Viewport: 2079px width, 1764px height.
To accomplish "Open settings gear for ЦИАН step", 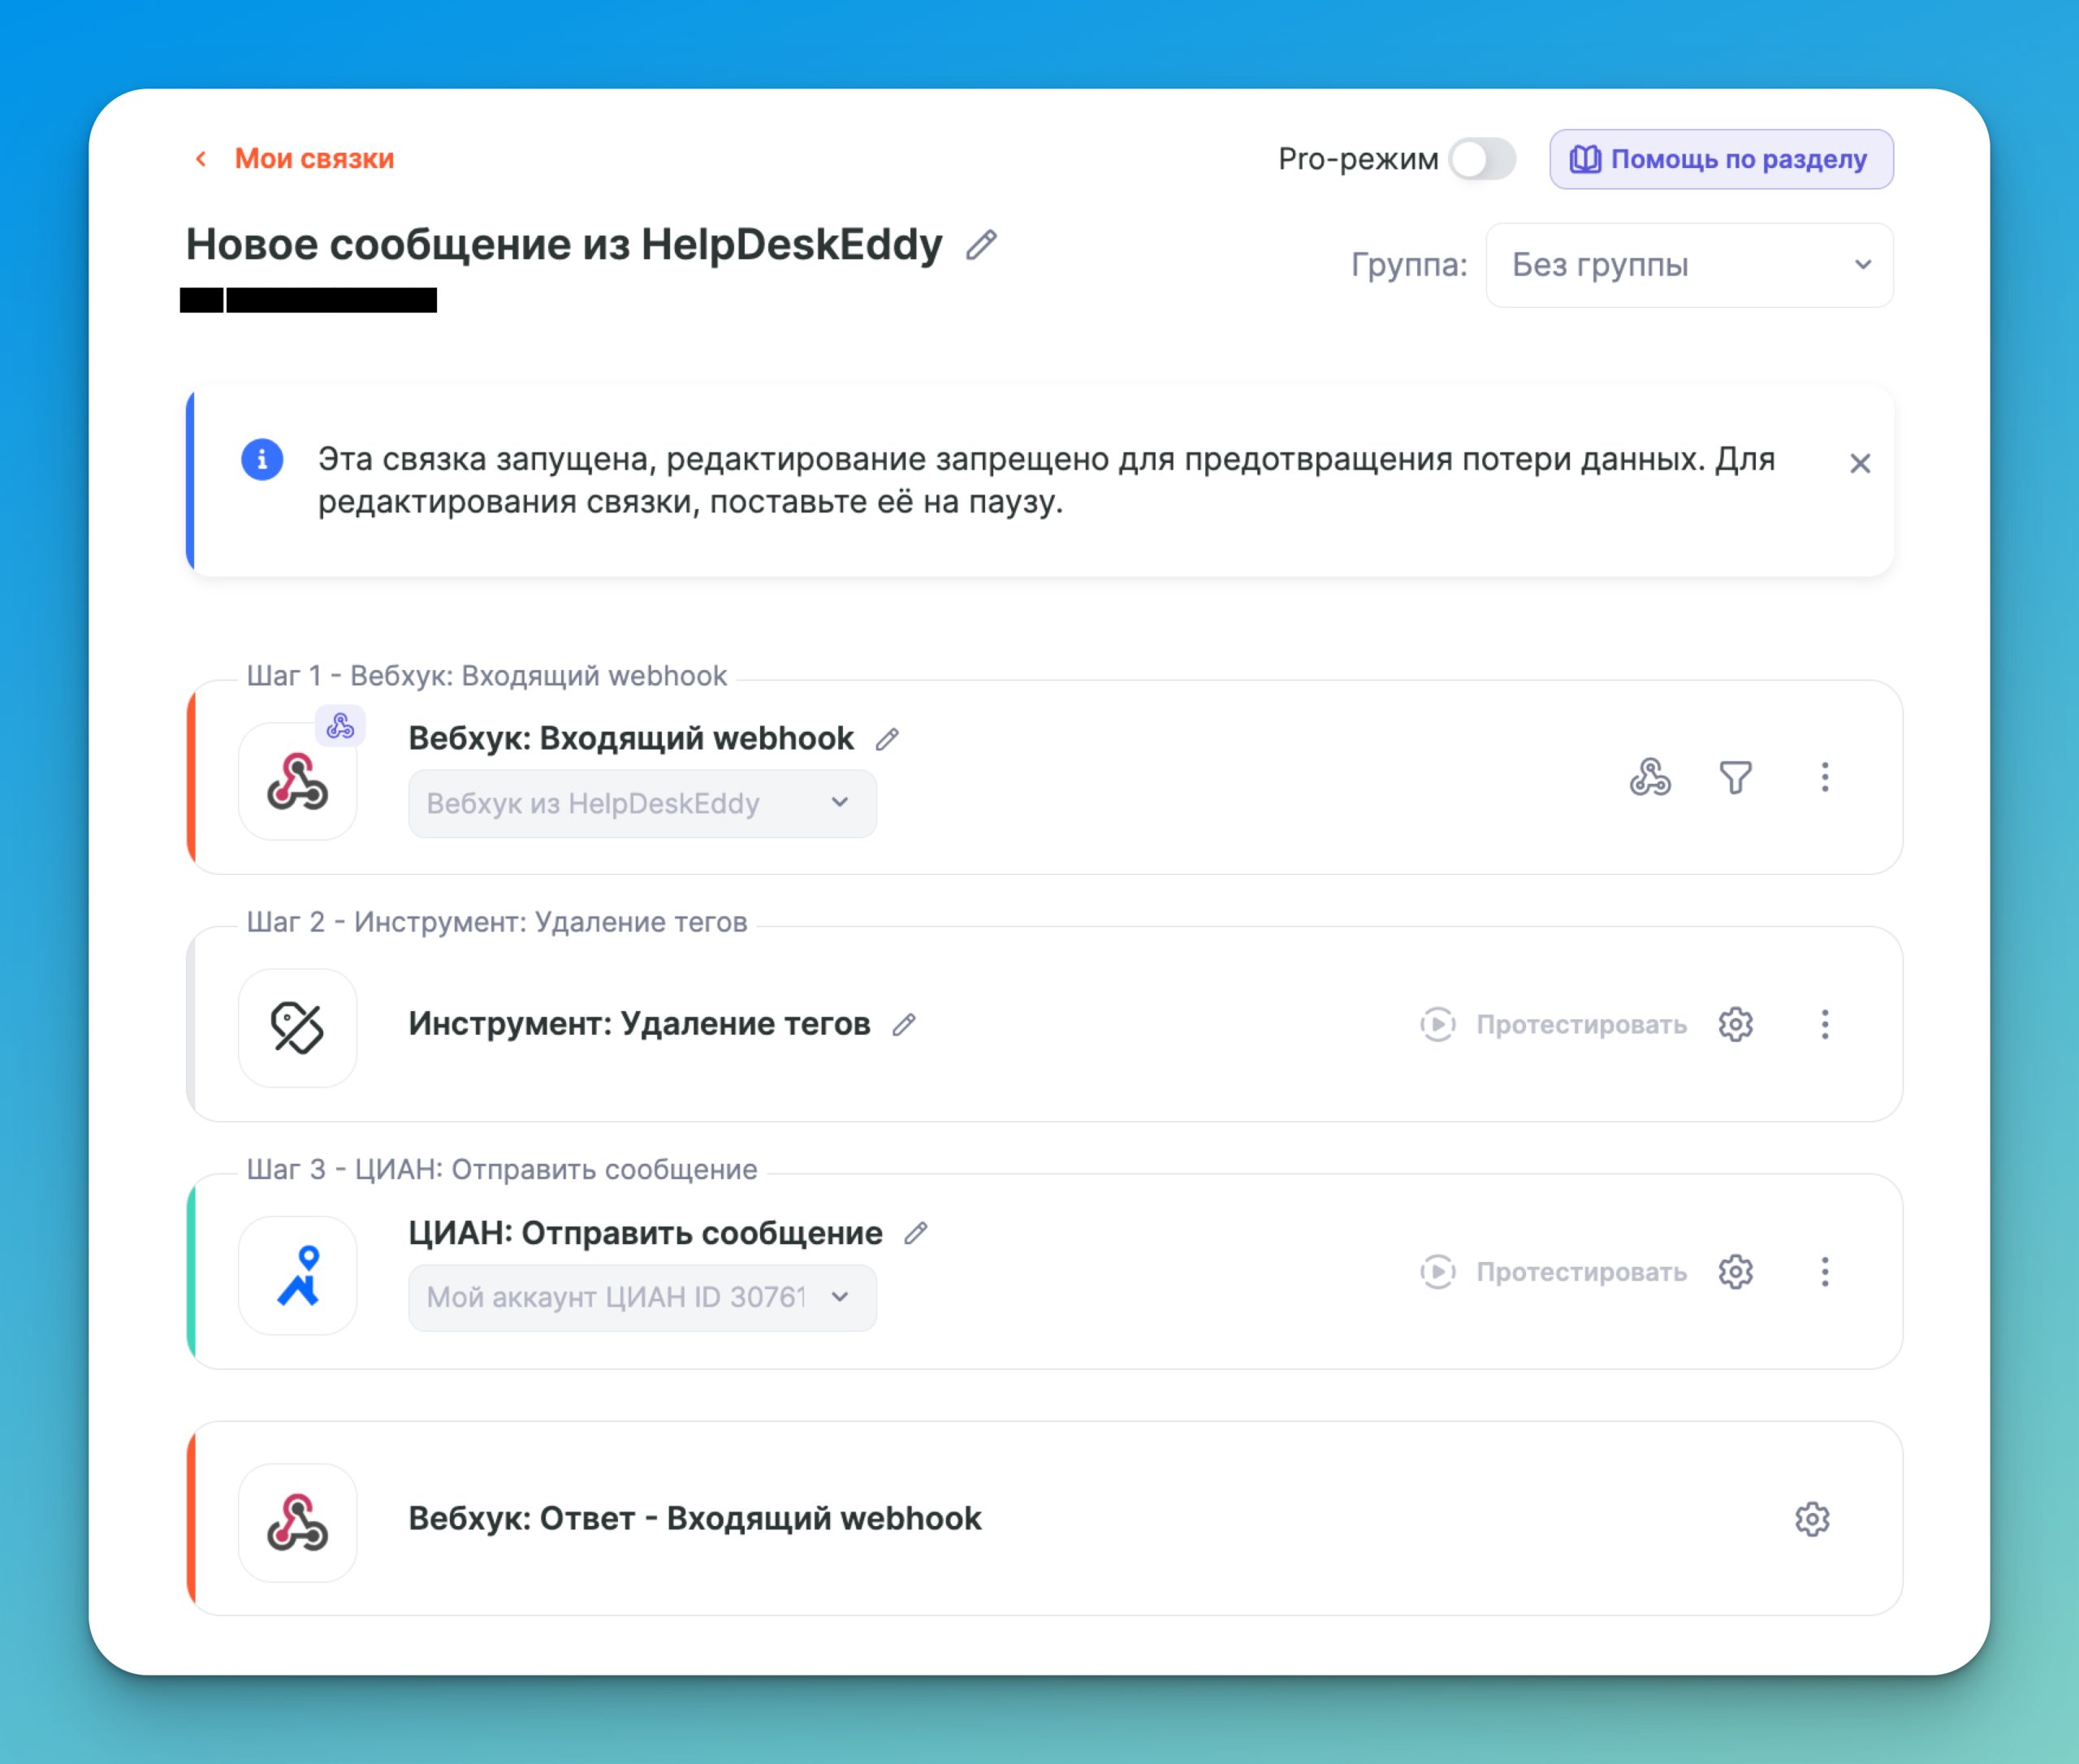I will tap(1735, 1271).
